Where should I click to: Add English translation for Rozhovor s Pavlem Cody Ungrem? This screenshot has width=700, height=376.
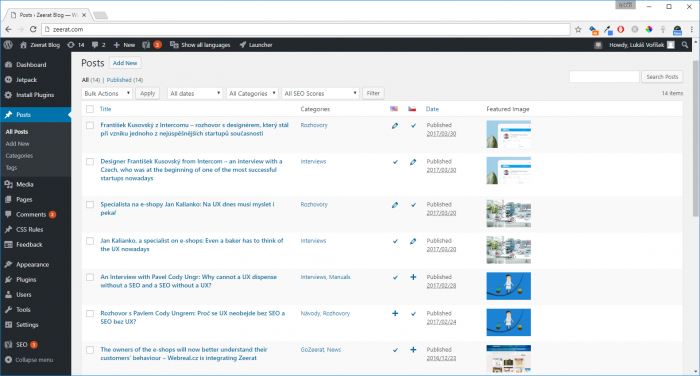[395, 313]
